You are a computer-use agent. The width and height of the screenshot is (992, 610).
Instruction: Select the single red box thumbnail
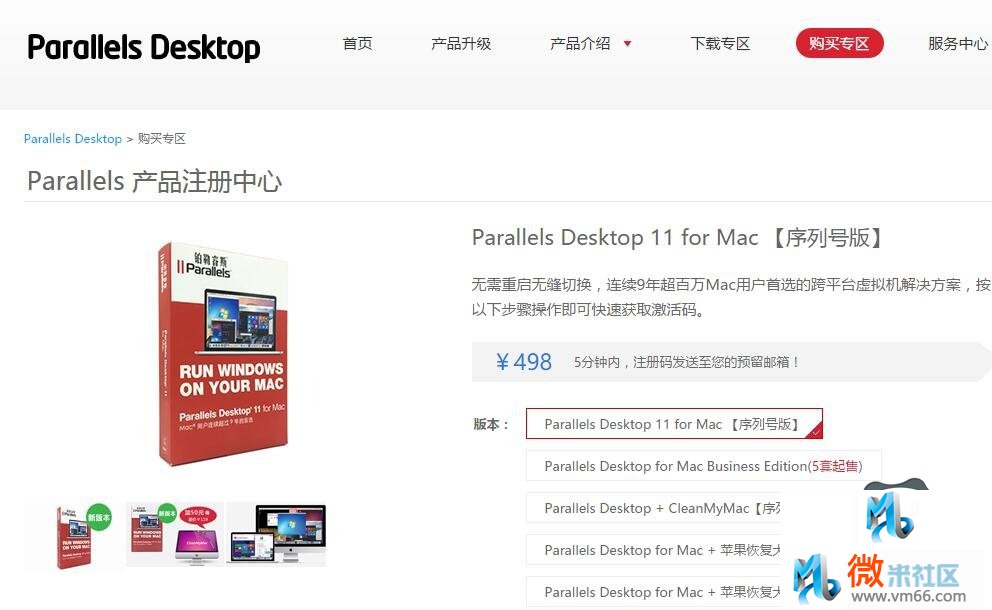point(75,537)
